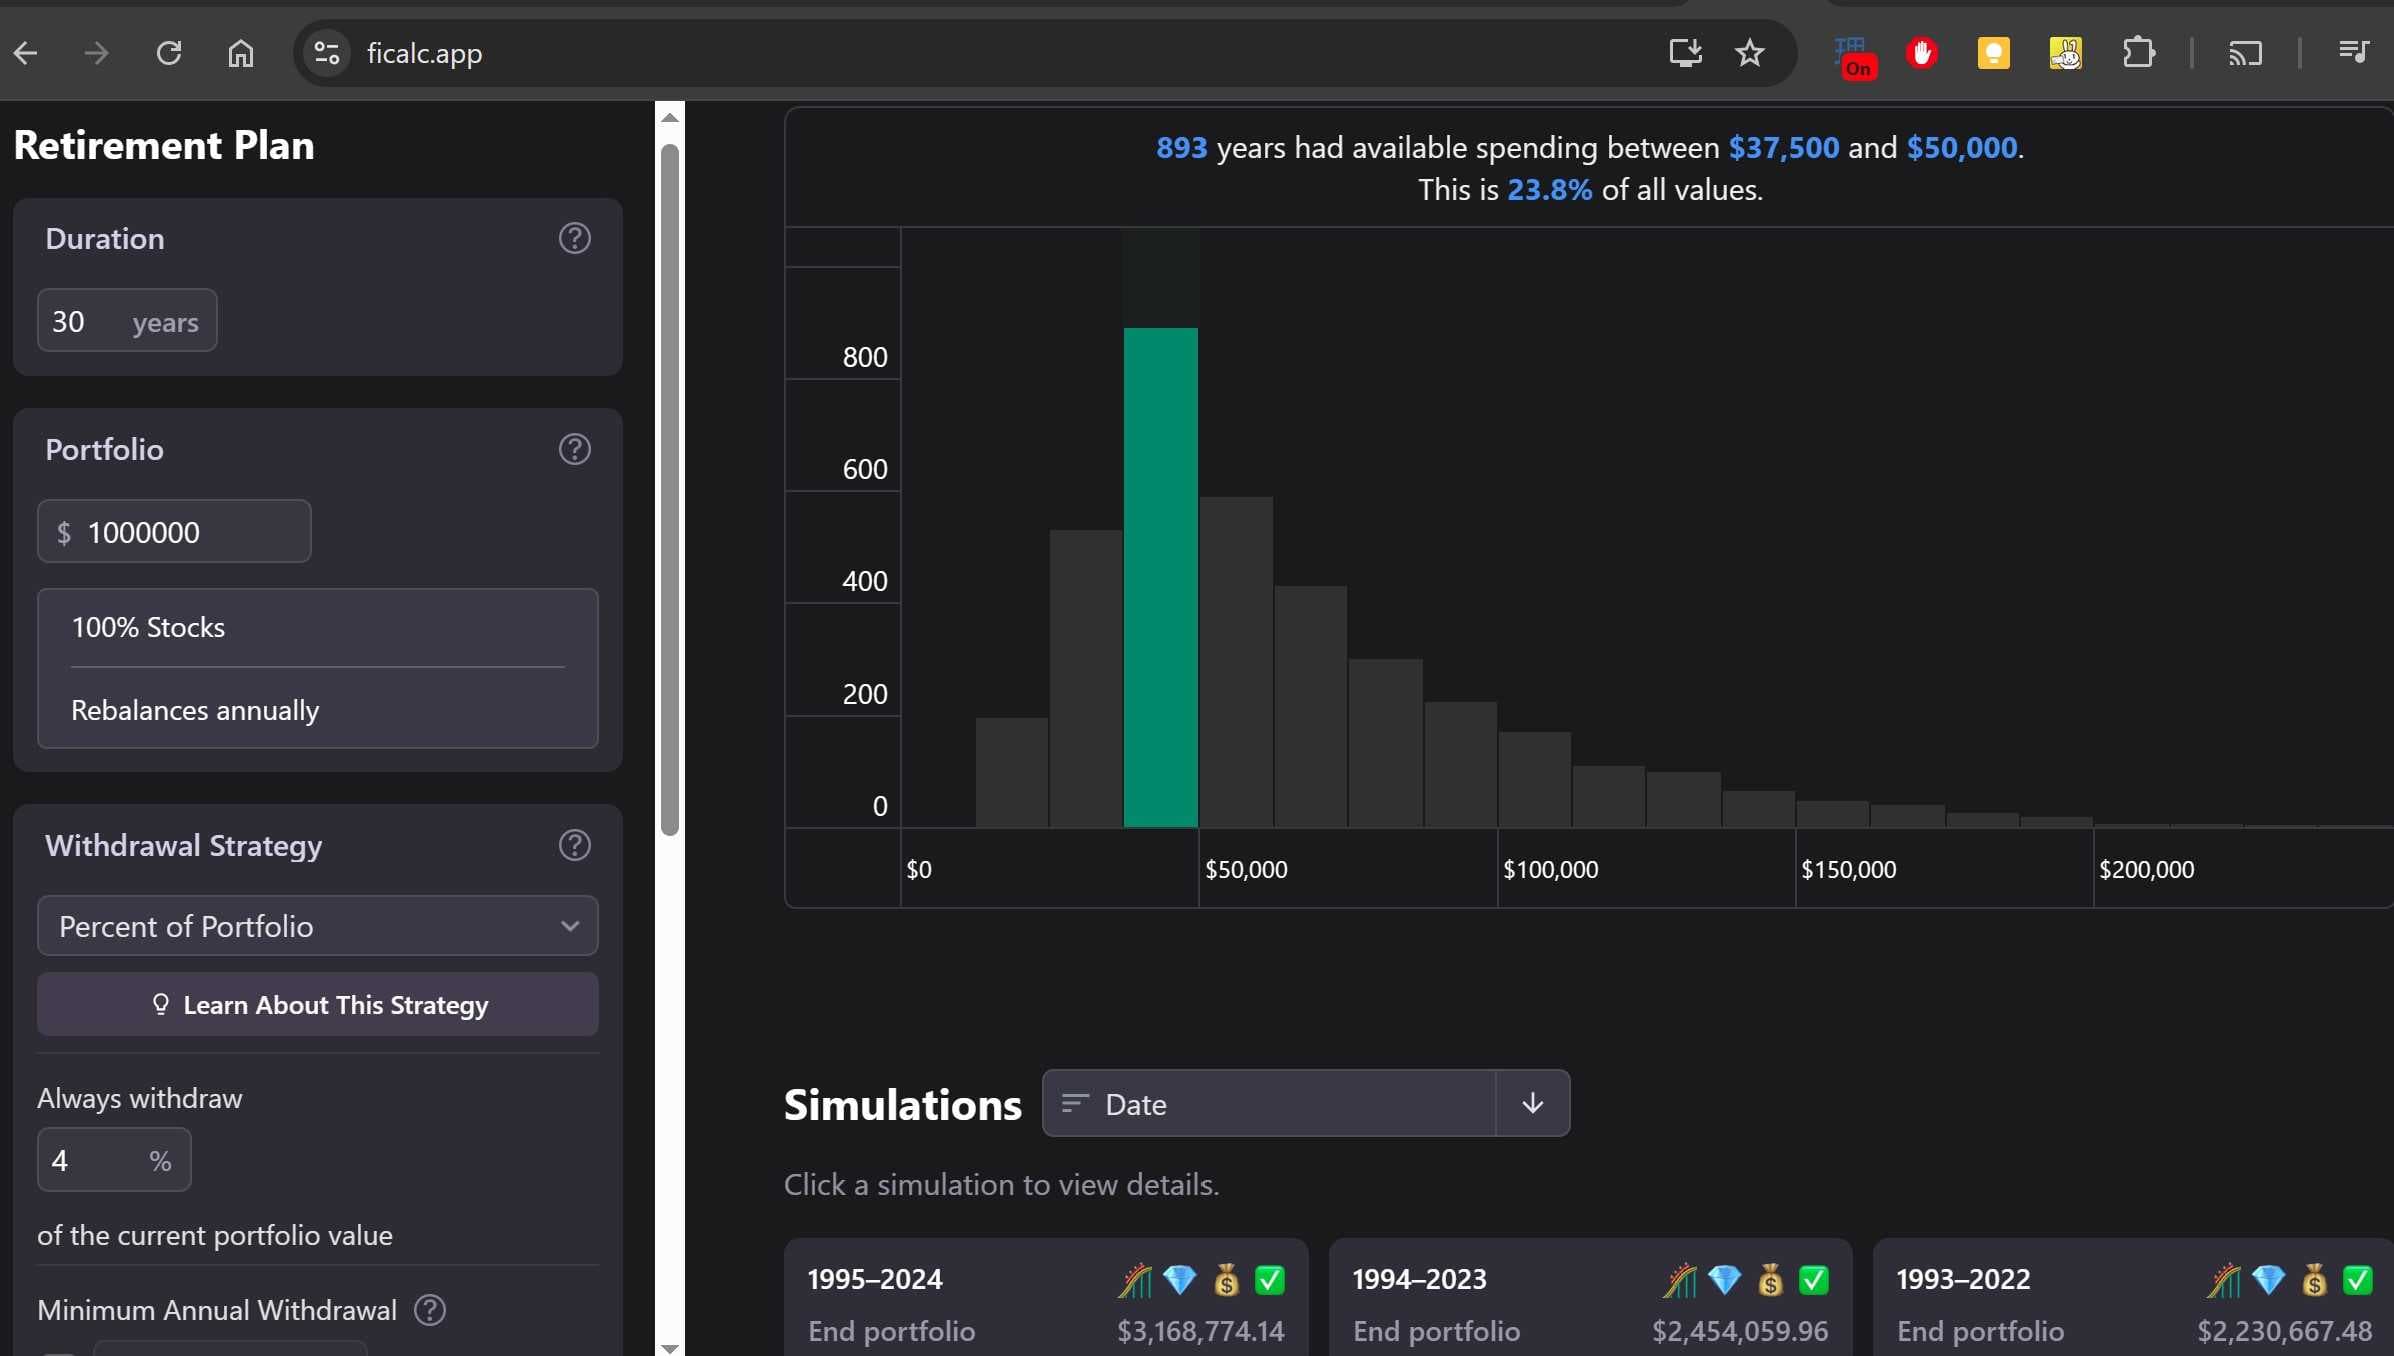
Task: Click the money bag on the 1995–2024 card
Action: (x=1226, y=1280)
